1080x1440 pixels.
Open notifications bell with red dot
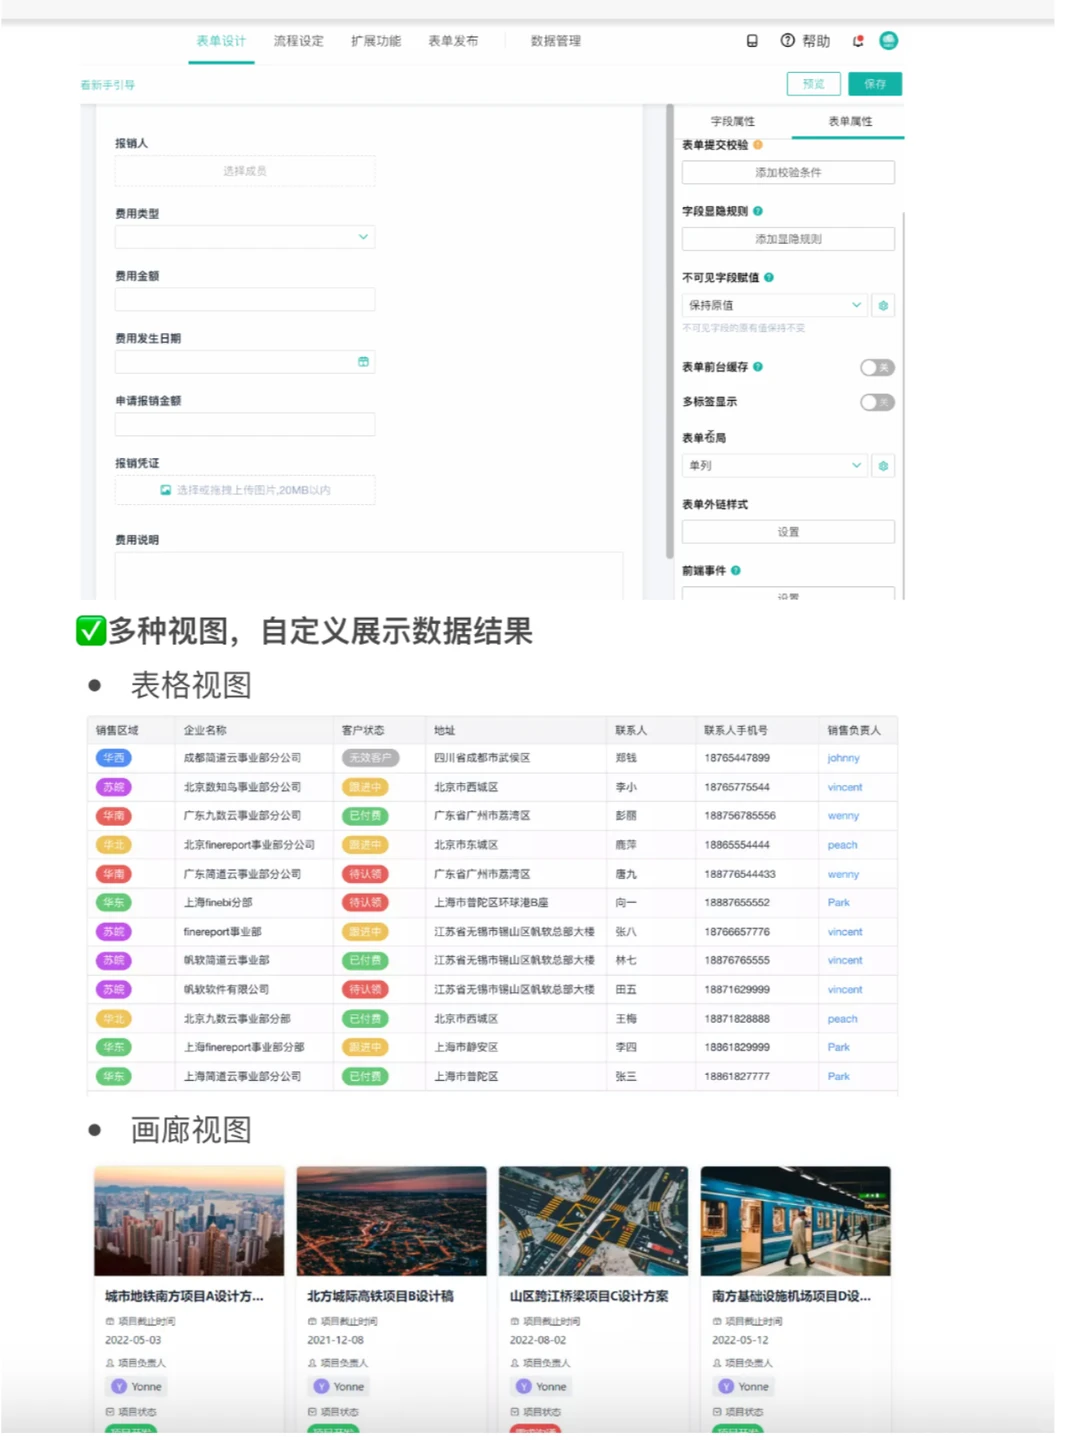click(857, 41)
